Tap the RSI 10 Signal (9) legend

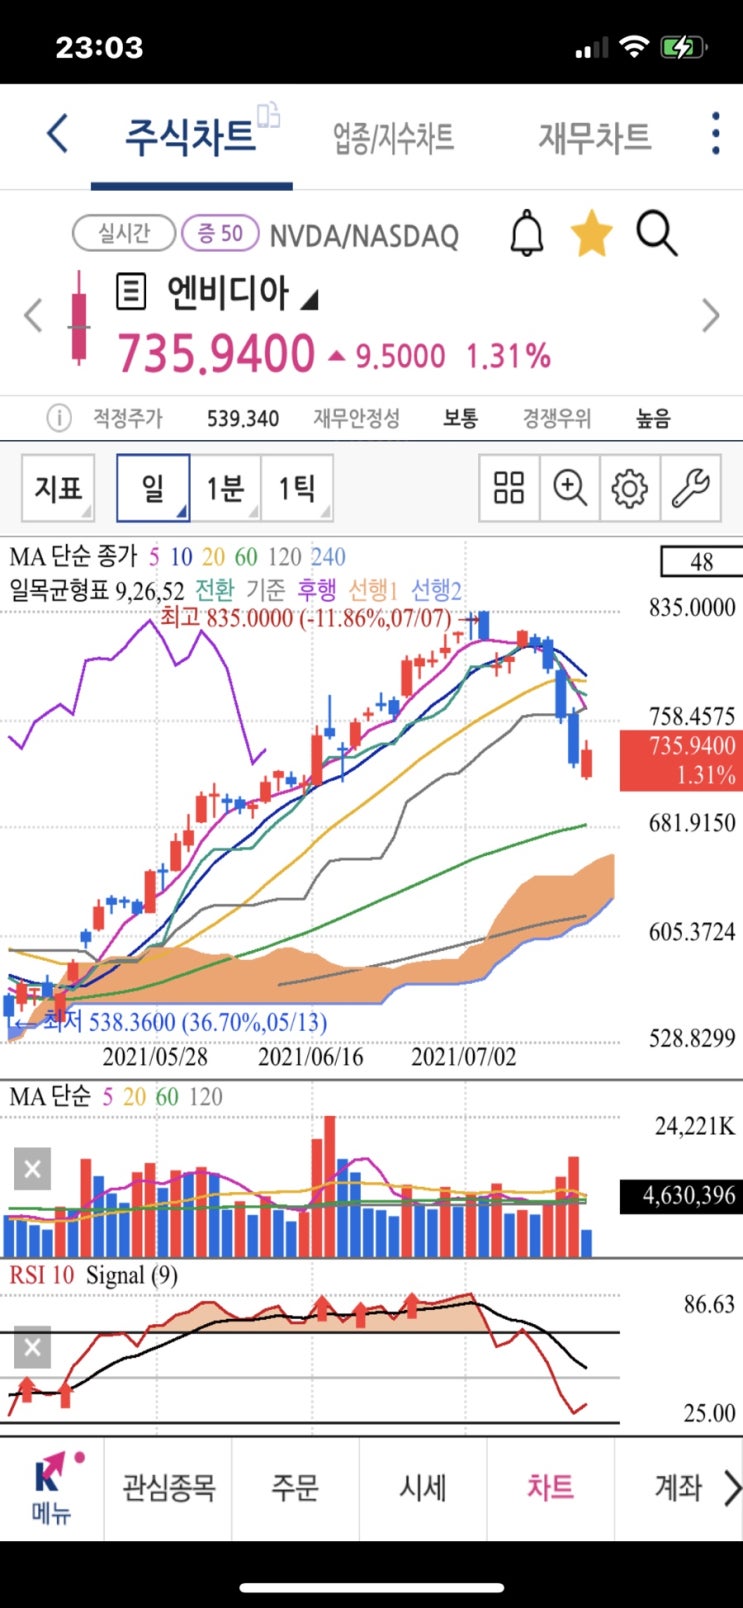[x=94, y=1275]
